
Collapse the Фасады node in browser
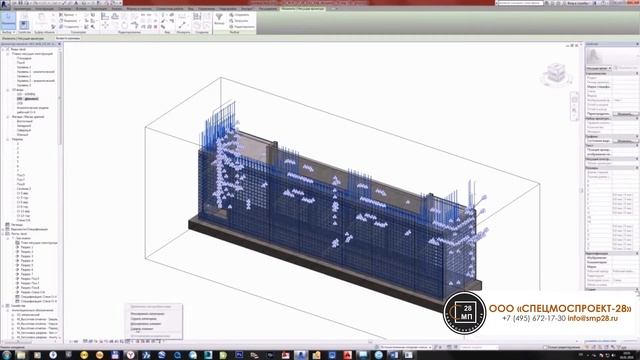(x=8, y=117)
